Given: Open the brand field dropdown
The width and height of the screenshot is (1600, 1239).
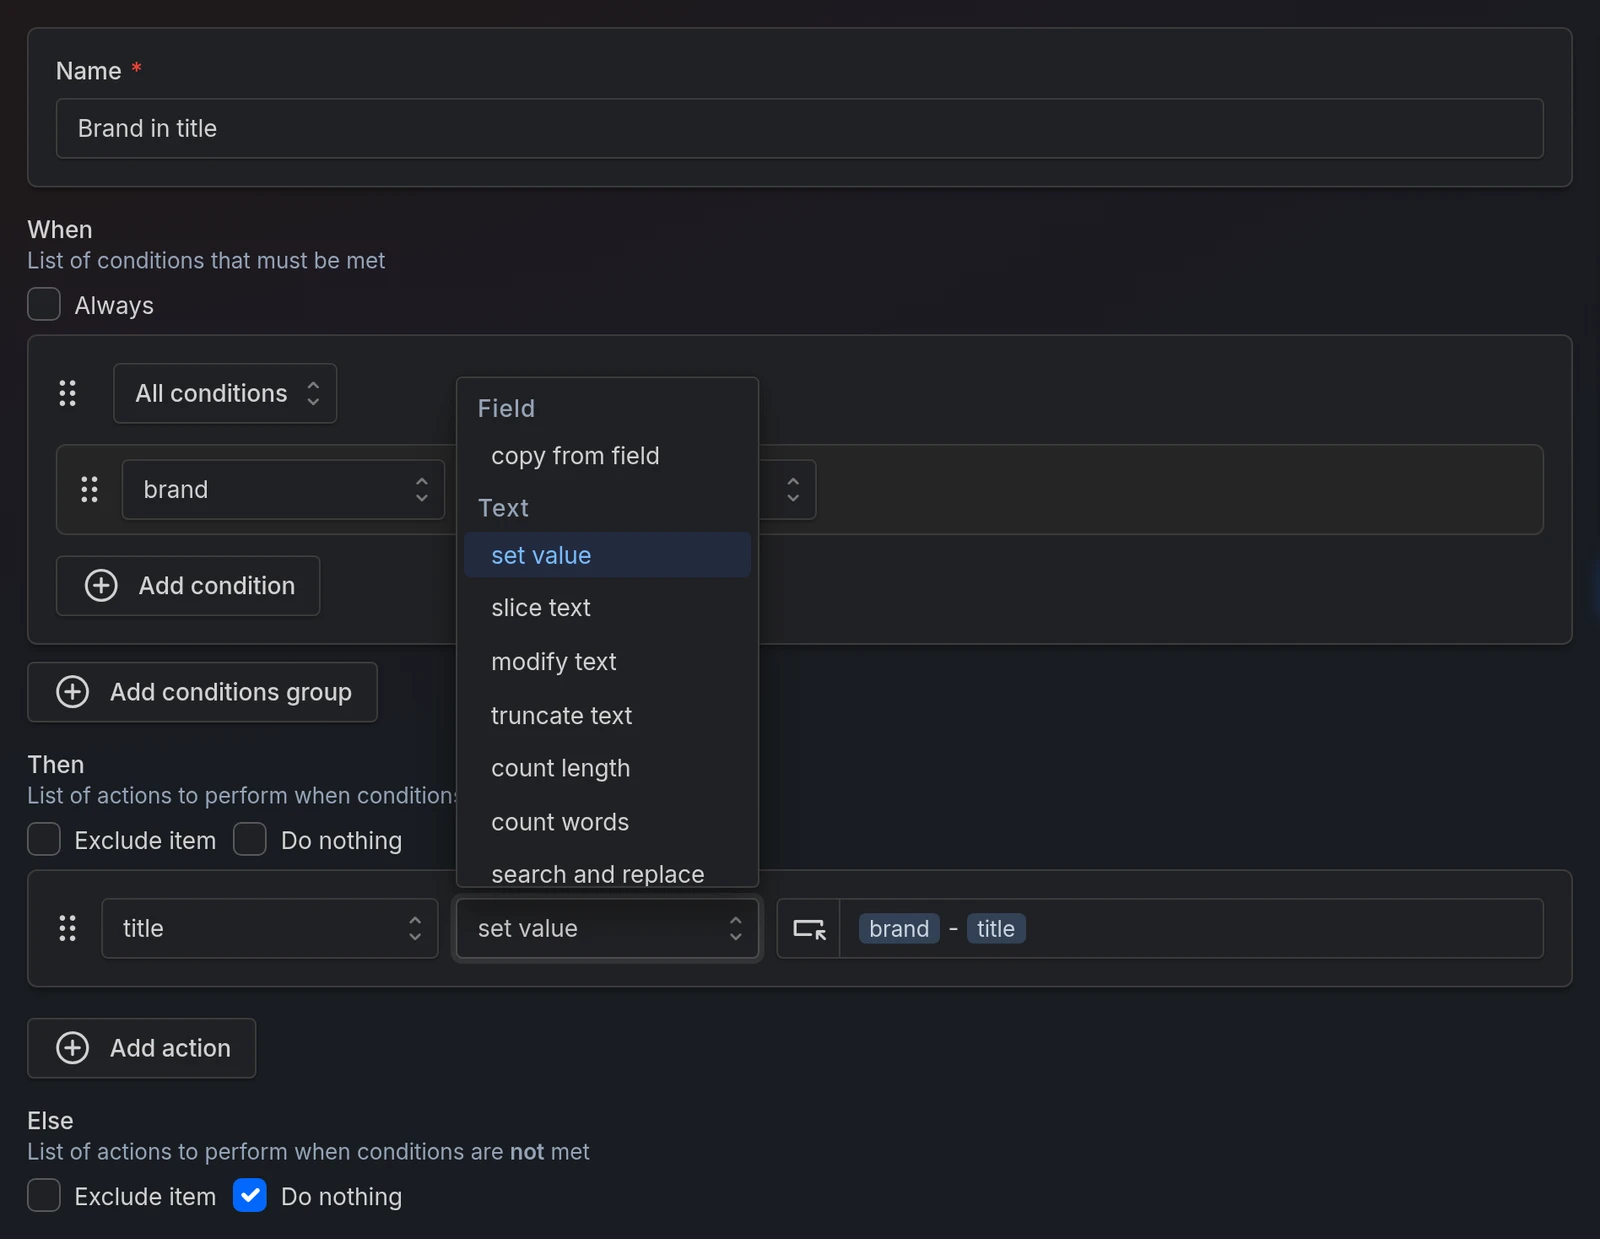Looking at the screenshot, I should click(283, 489).
